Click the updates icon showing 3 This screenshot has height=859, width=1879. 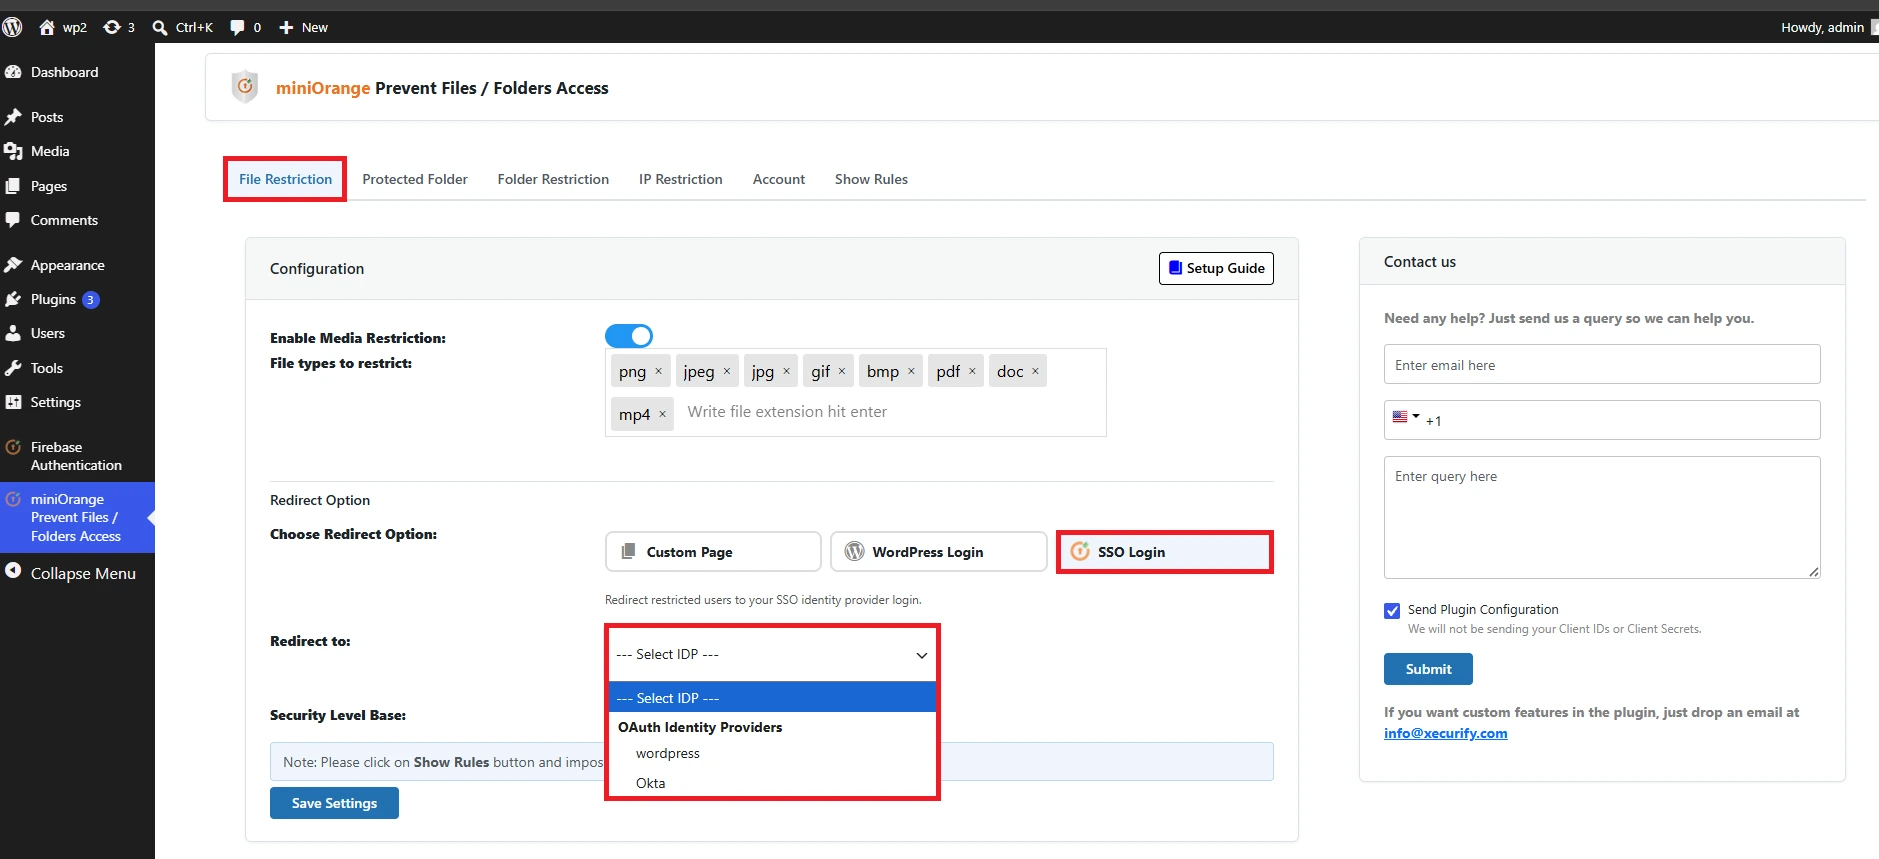click(112, 27)
